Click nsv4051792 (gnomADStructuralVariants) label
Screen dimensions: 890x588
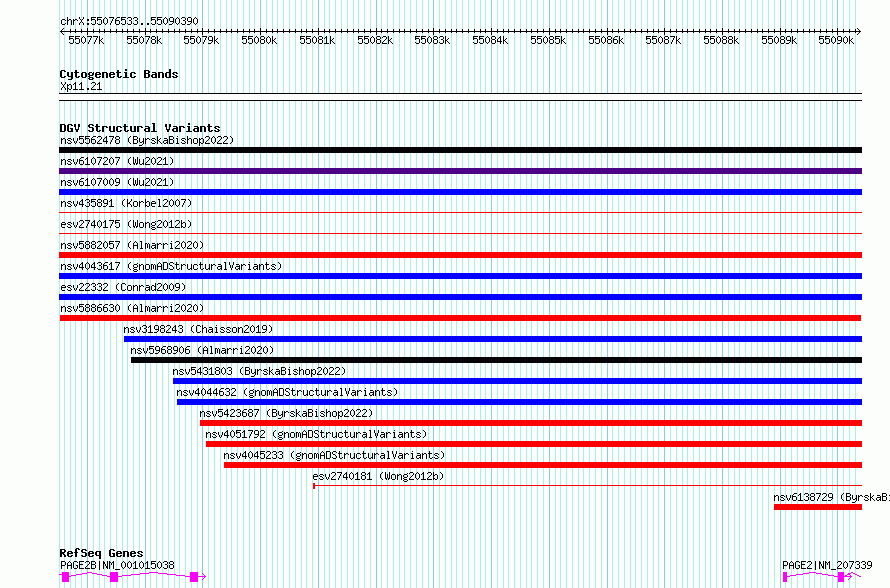[x=316, y=434]
